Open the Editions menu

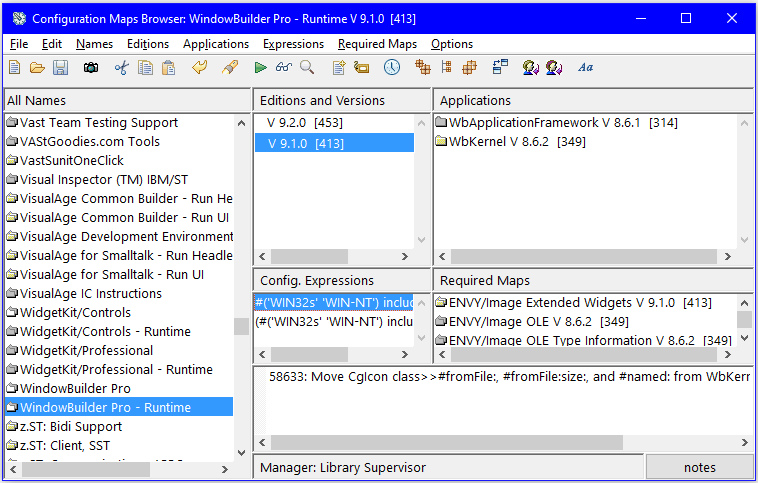[148, 44]
